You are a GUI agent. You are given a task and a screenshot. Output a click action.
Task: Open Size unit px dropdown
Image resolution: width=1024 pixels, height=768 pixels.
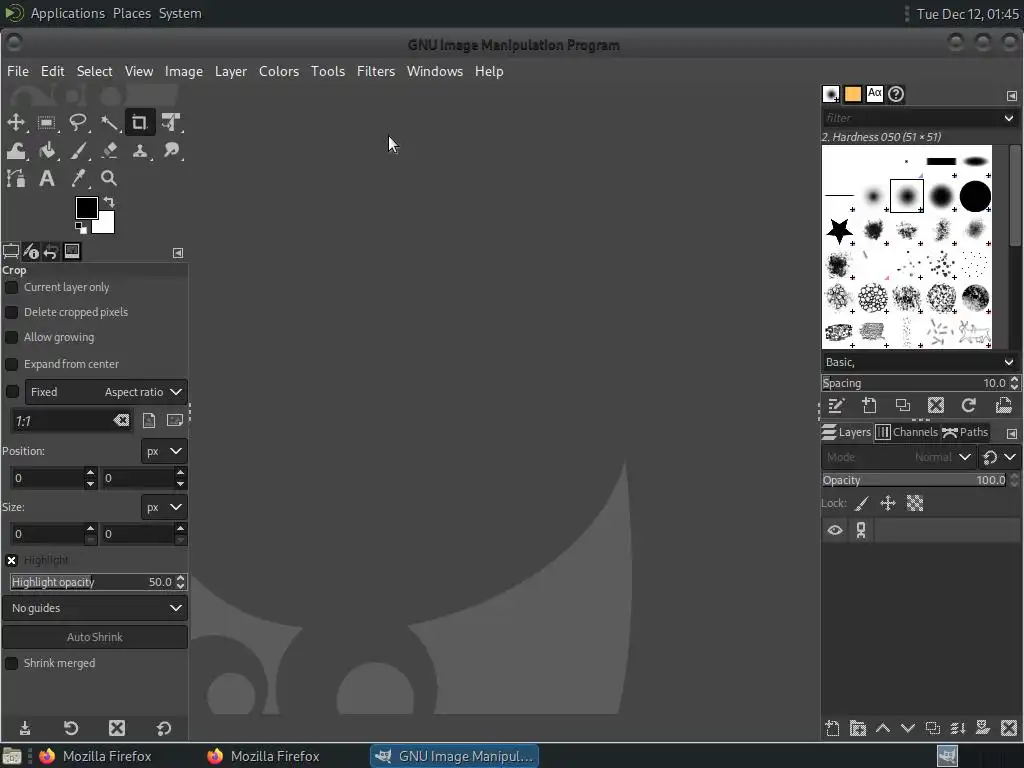164,507
